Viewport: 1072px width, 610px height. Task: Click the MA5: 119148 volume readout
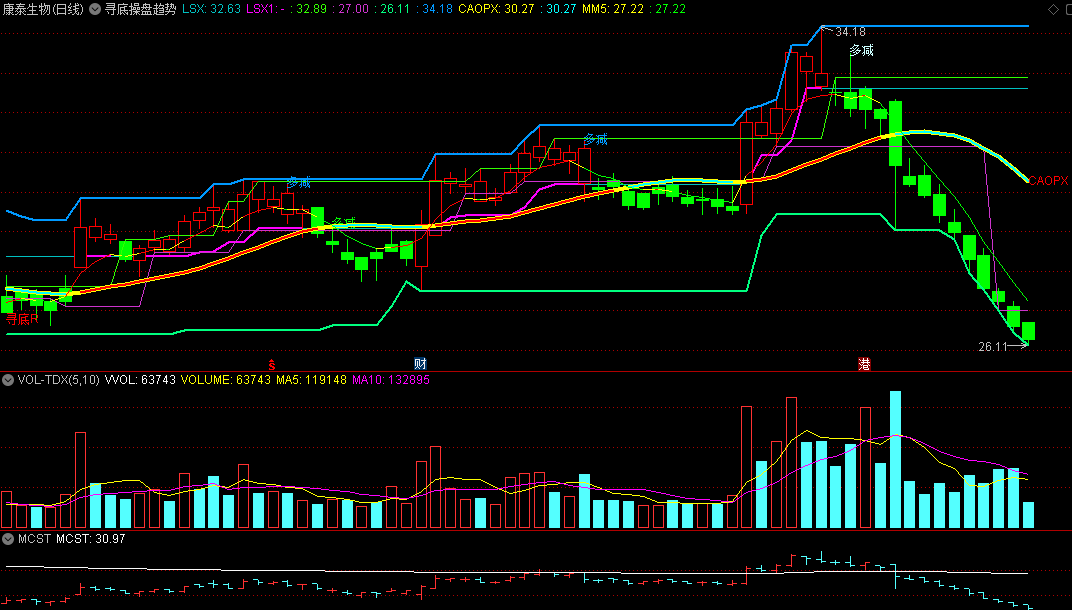tap(311, 380)
